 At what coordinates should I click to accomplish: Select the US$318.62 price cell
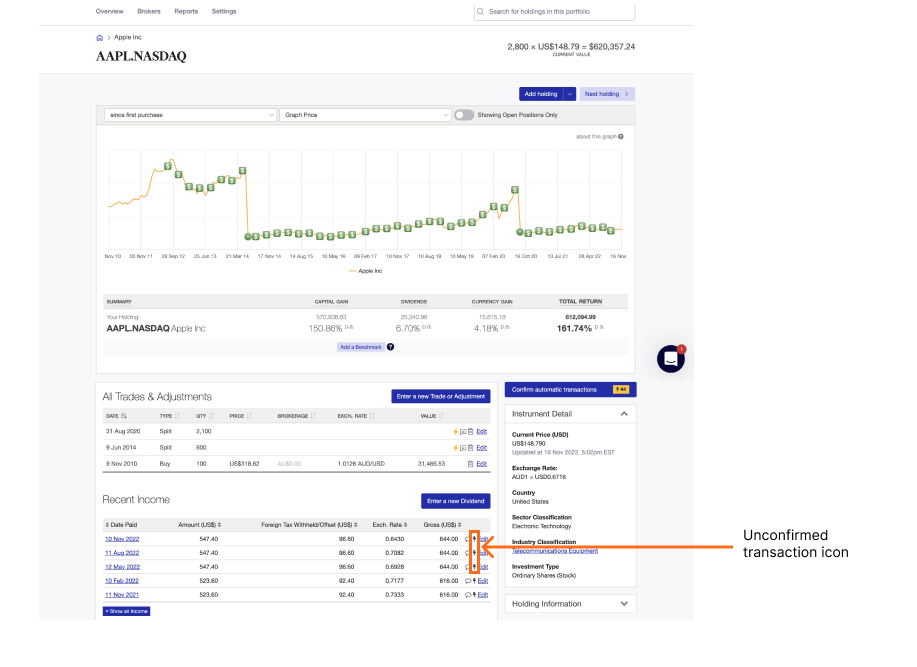pos(244,464)
